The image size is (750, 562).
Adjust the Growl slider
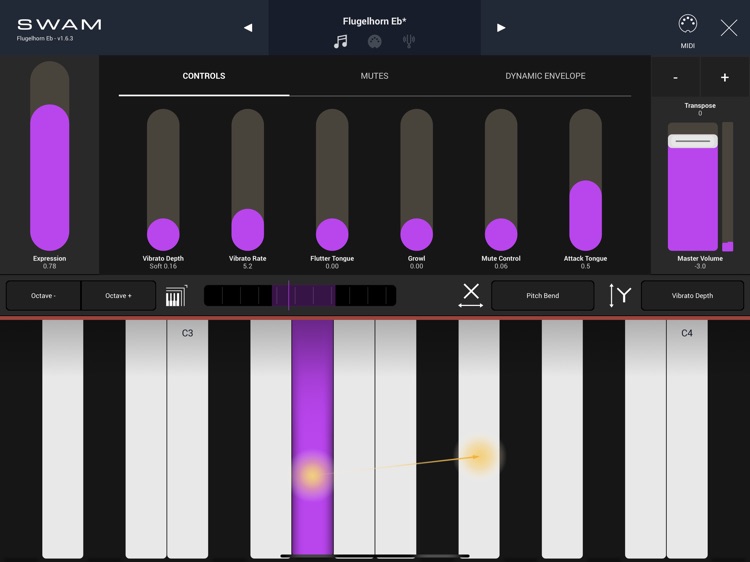[417, 180]
